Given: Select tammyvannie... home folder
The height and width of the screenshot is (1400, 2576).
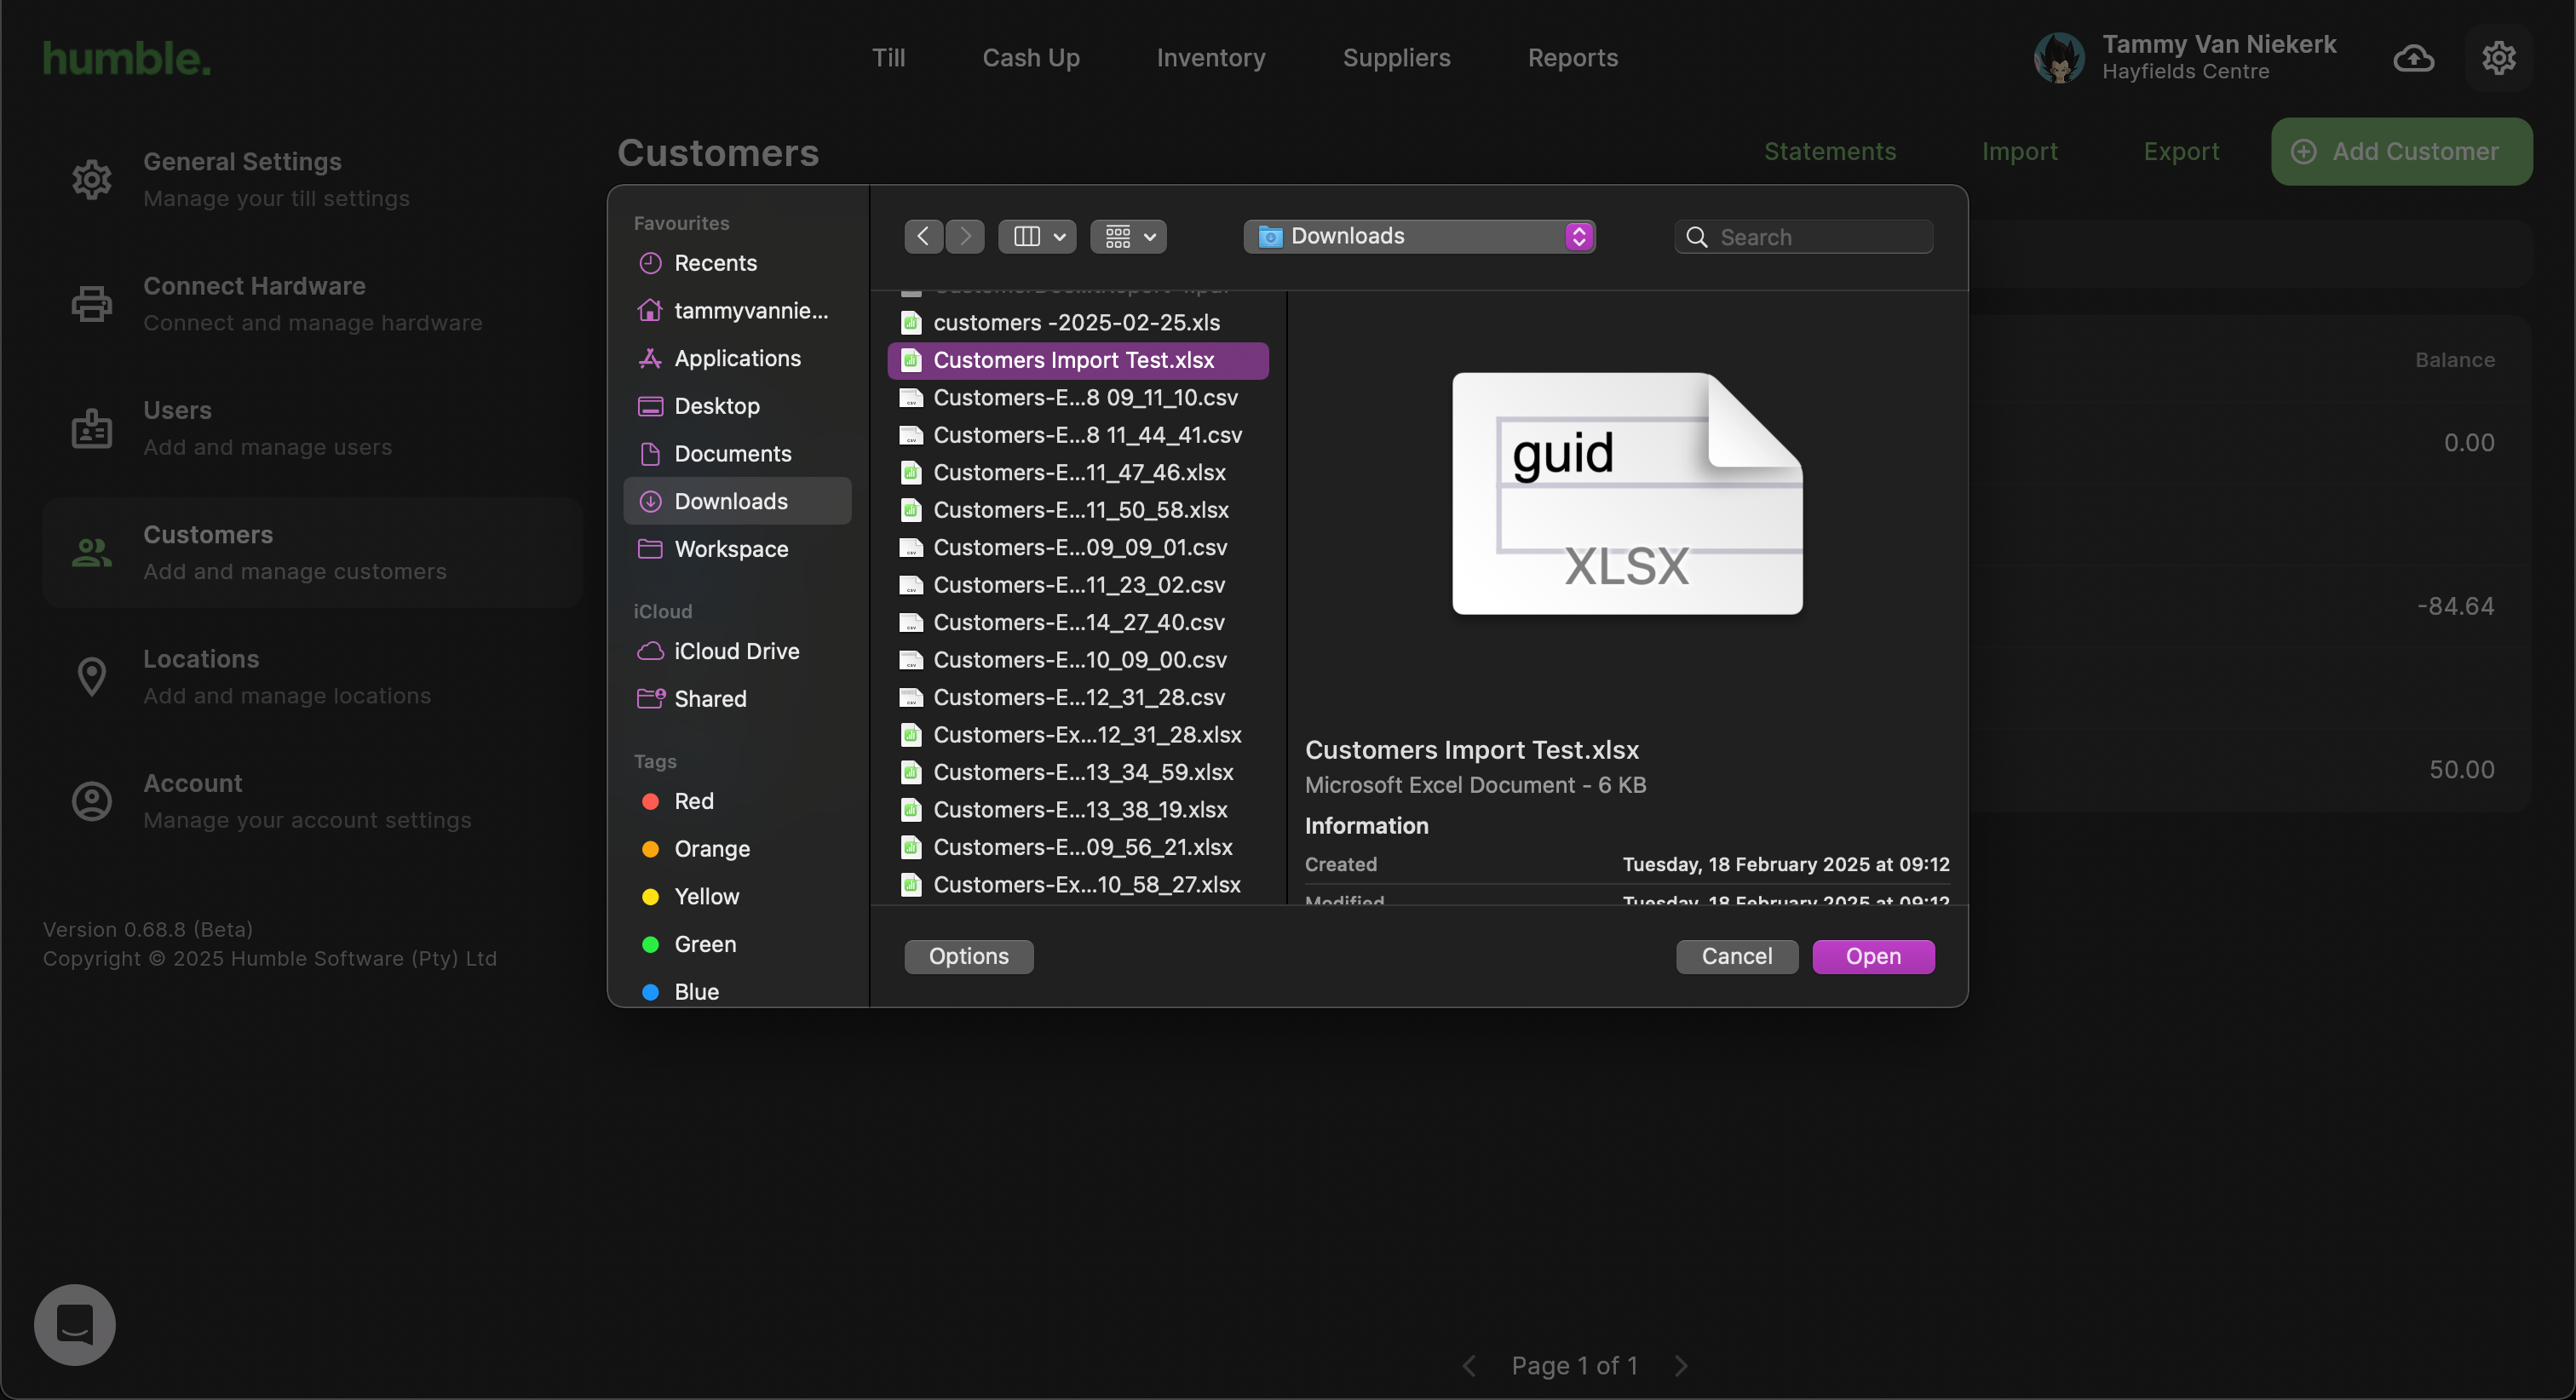Looking at the screenshot, I should click(x=737, y=310).
